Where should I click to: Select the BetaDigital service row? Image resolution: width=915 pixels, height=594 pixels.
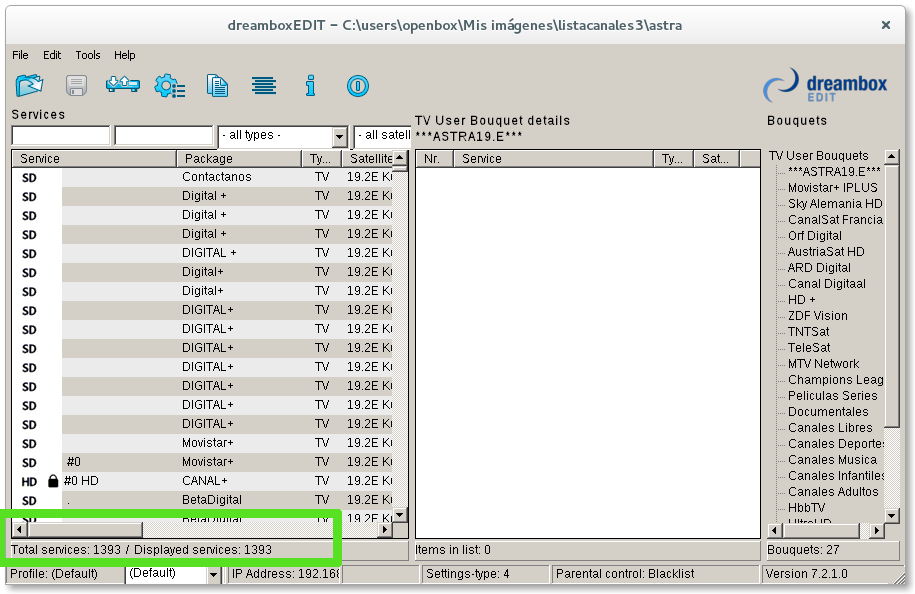tap(202, 500)
